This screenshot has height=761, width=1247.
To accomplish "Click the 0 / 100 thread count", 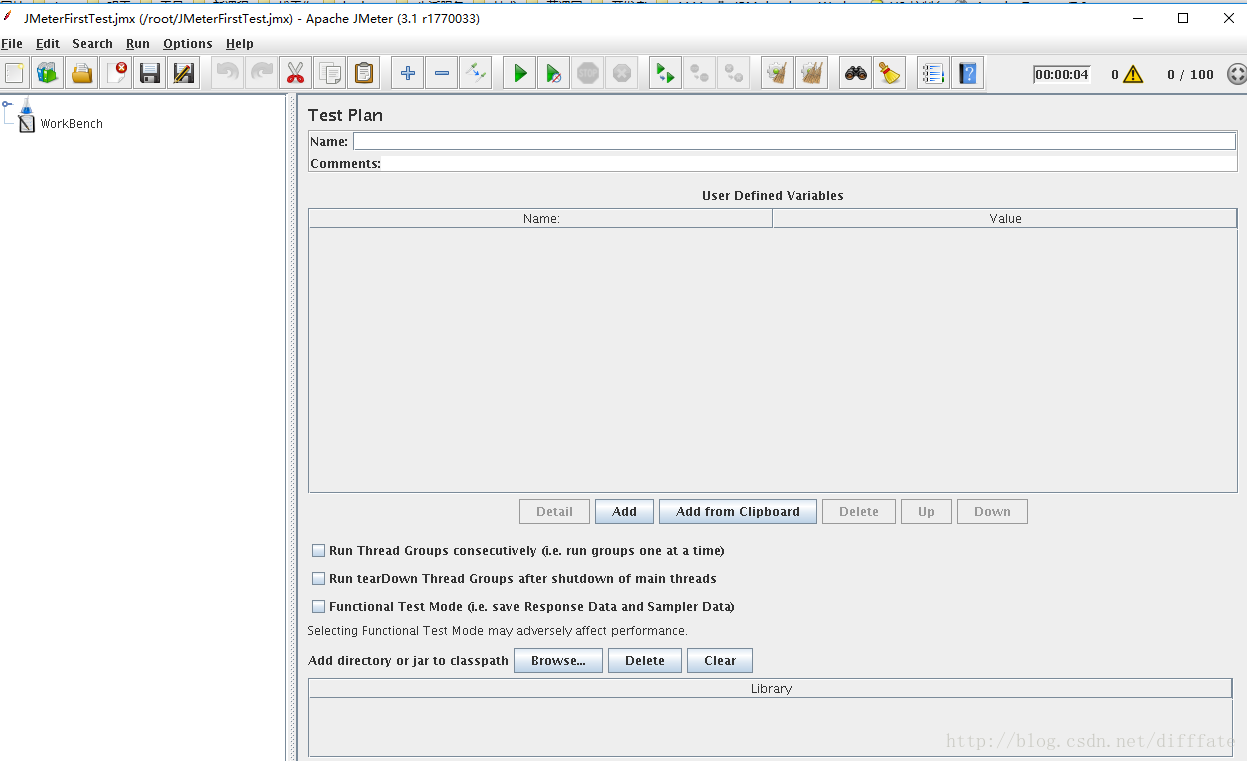I will (x=1190, y=74).
